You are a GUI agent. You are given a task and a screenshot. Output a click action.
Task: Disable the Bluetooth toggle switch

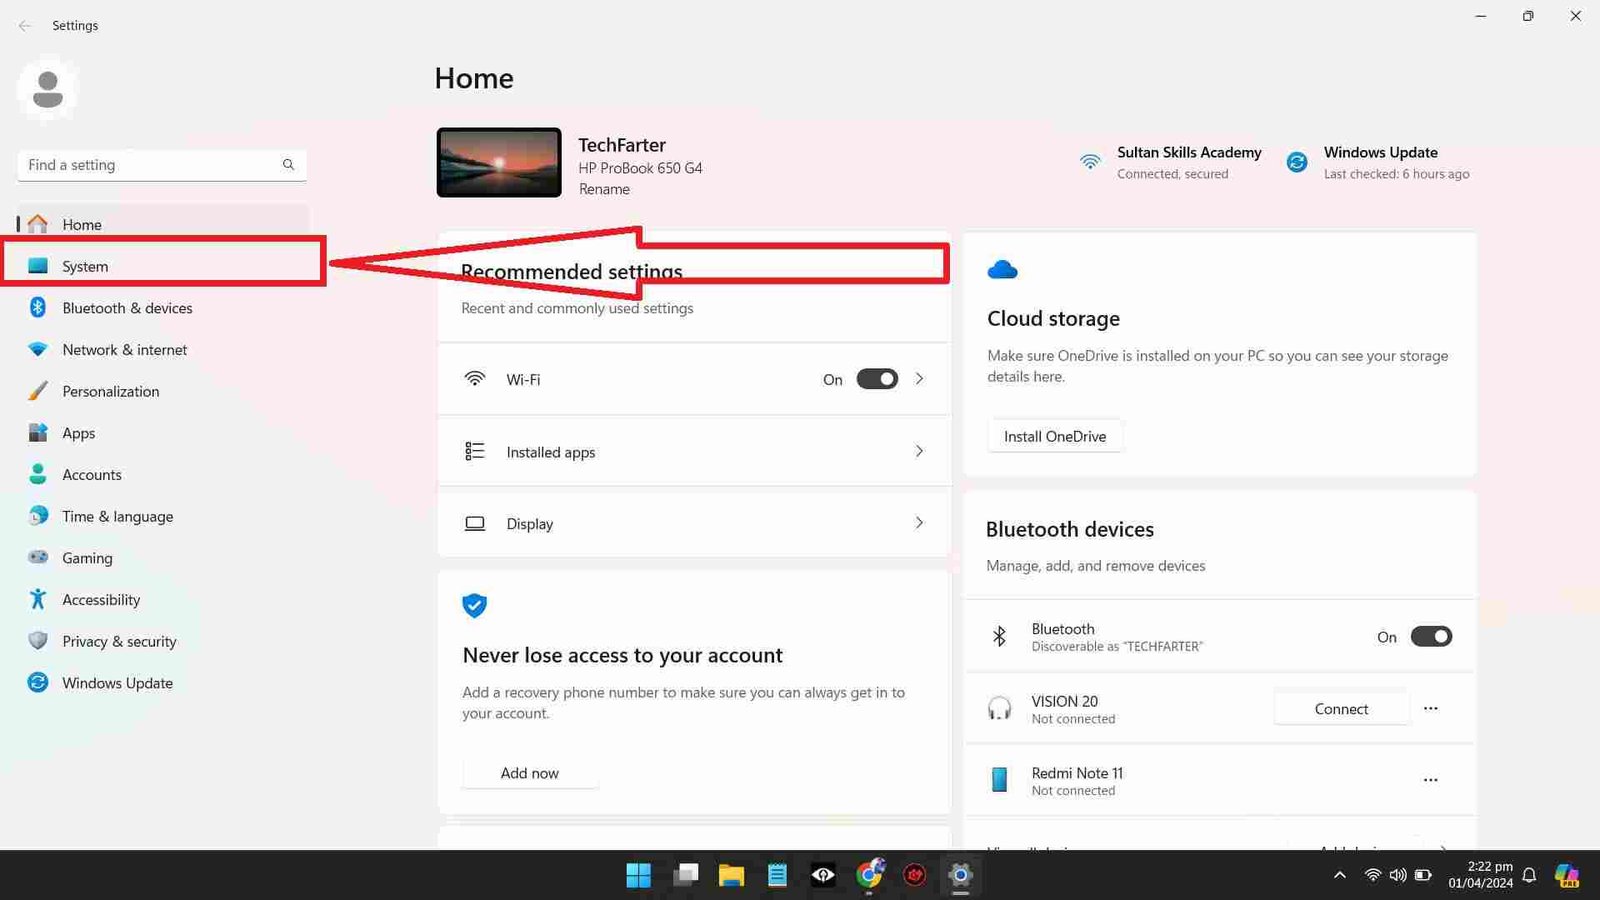1430,637
